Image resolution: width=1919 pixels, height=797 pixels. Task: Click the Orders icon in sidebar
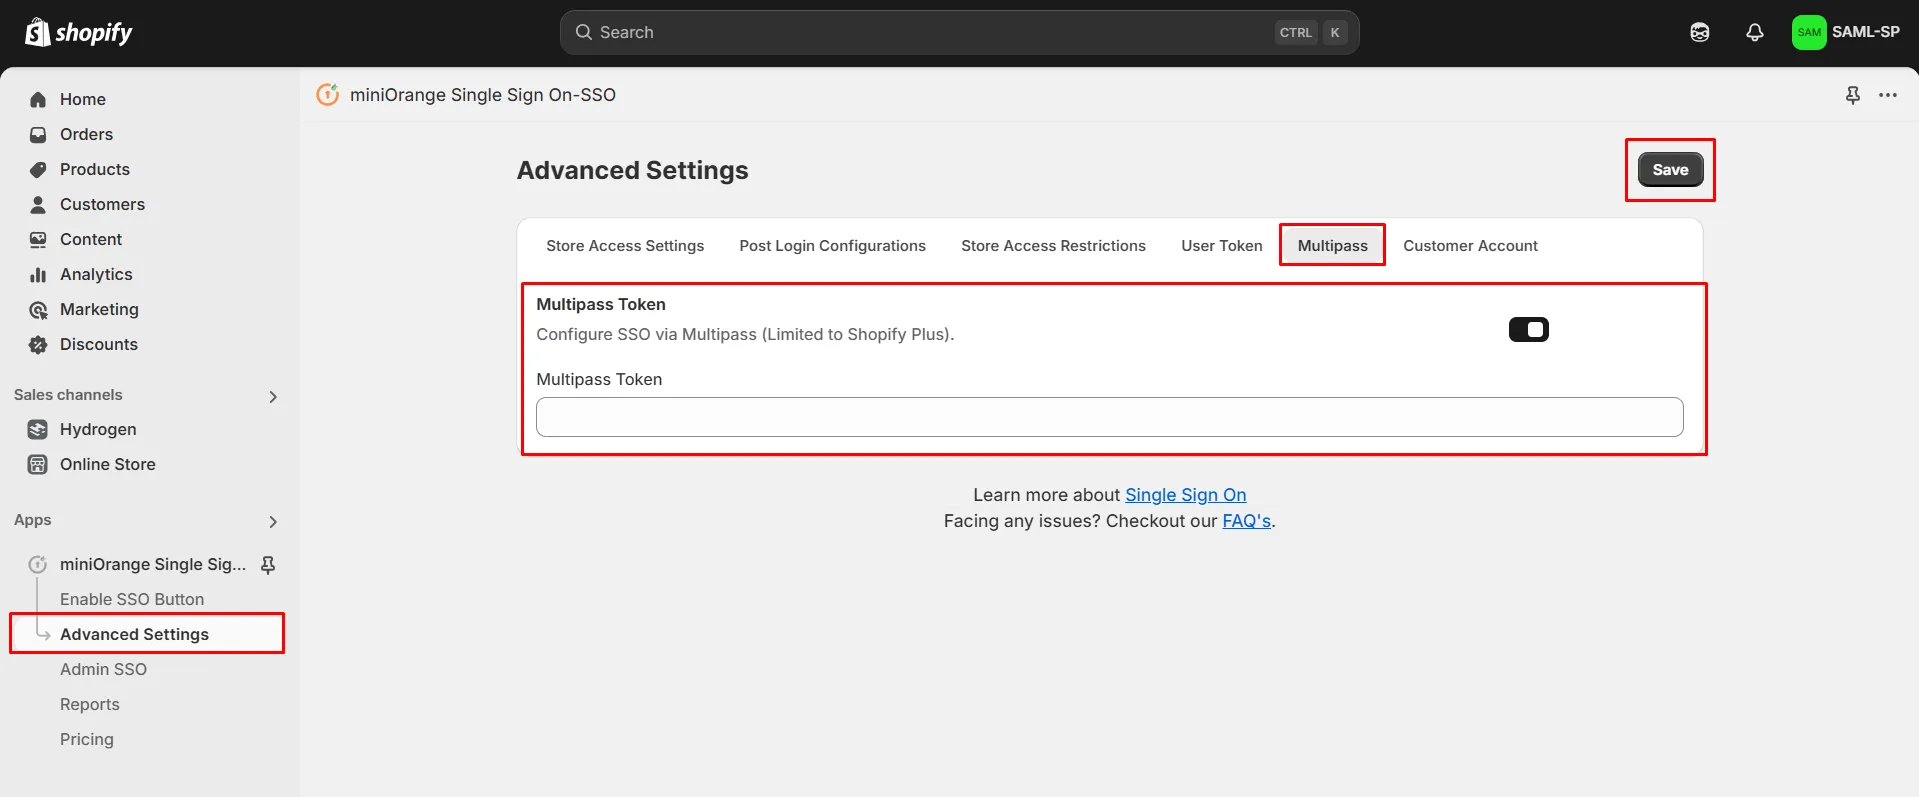click(38, 134)
